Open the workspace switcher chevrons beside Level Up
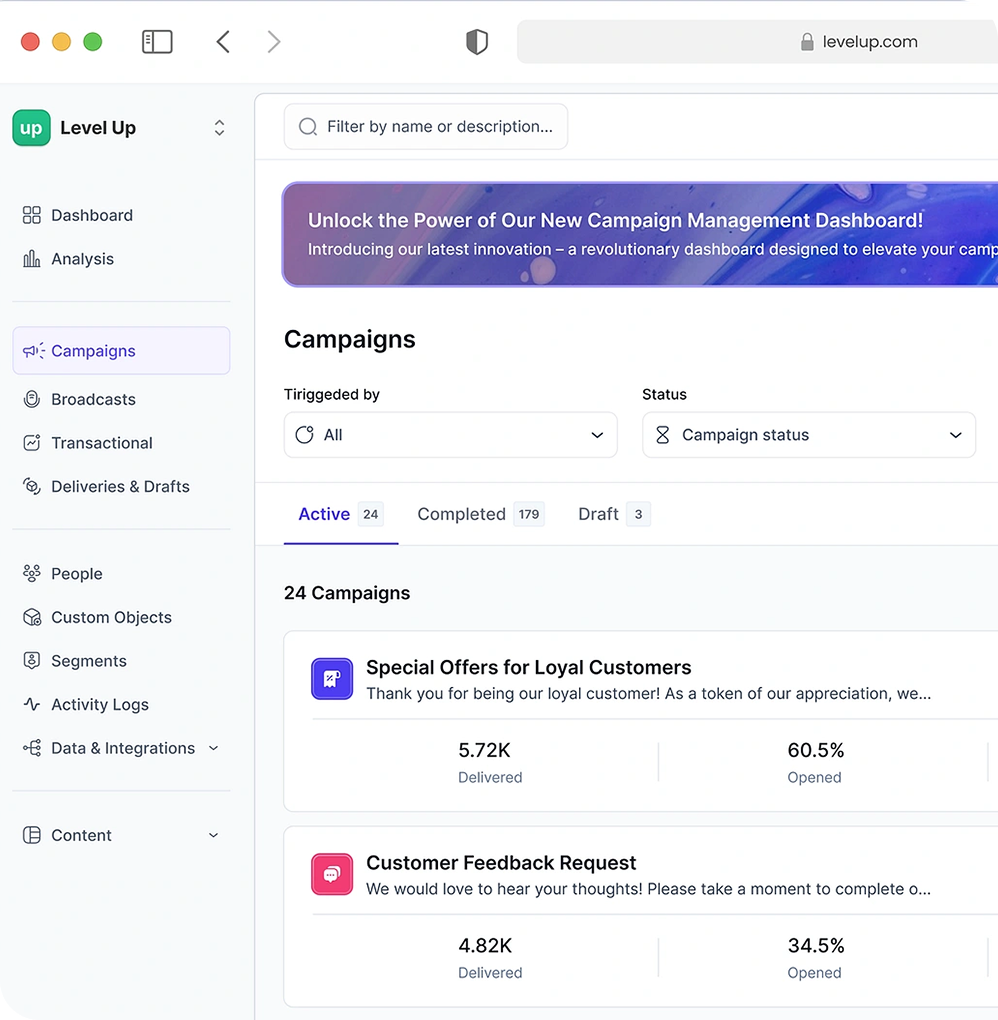 pyautogui.click(x=219, y=128)
